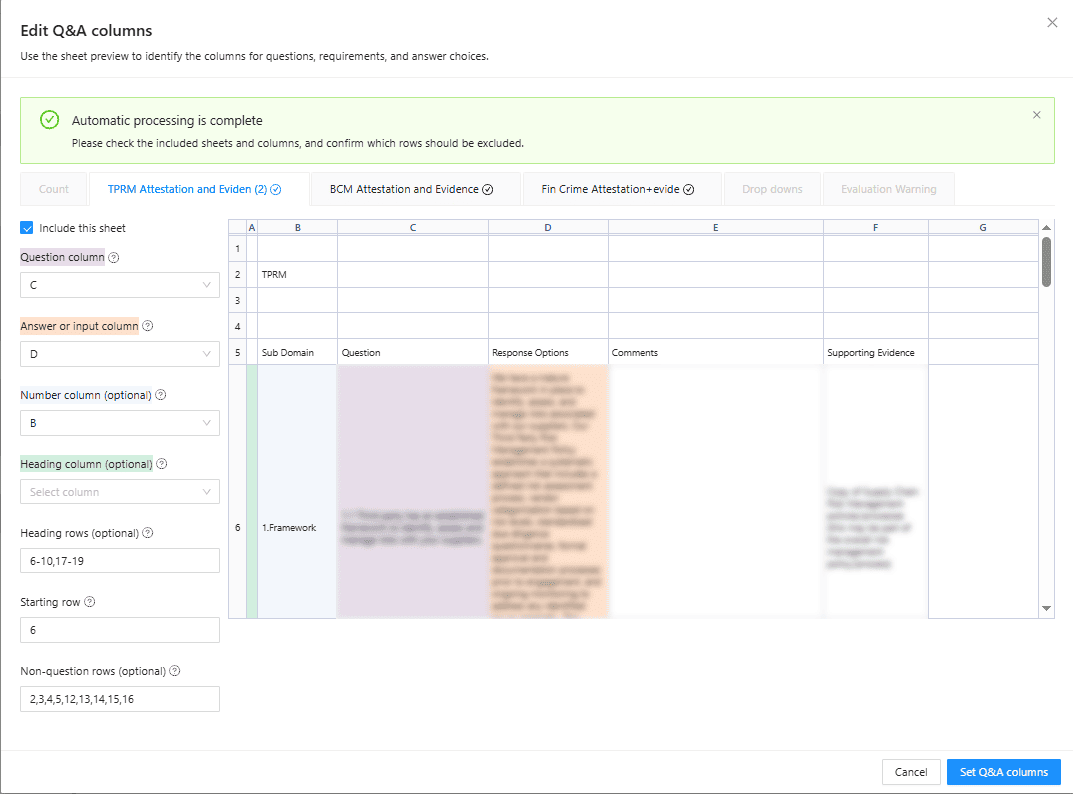
Task: Click the sheet preview scrollbar
Action: [1046, 264]
